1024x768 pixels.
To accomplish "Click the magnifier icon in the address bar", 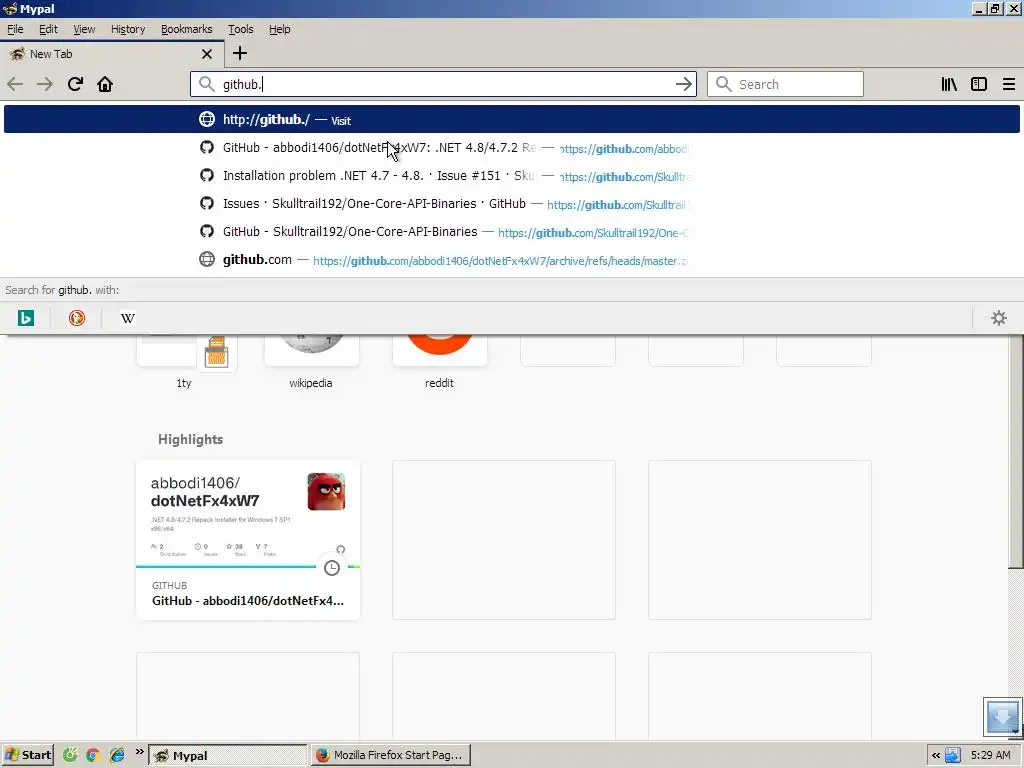I will [x=206, y=84].
